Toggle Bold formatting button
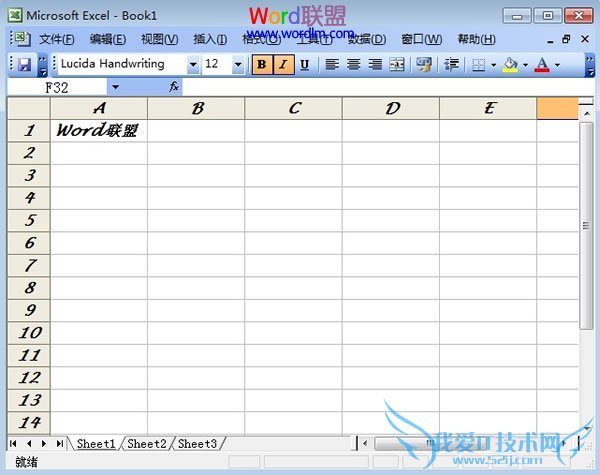This screenshot has height=475, width=600. coord(262,64)
